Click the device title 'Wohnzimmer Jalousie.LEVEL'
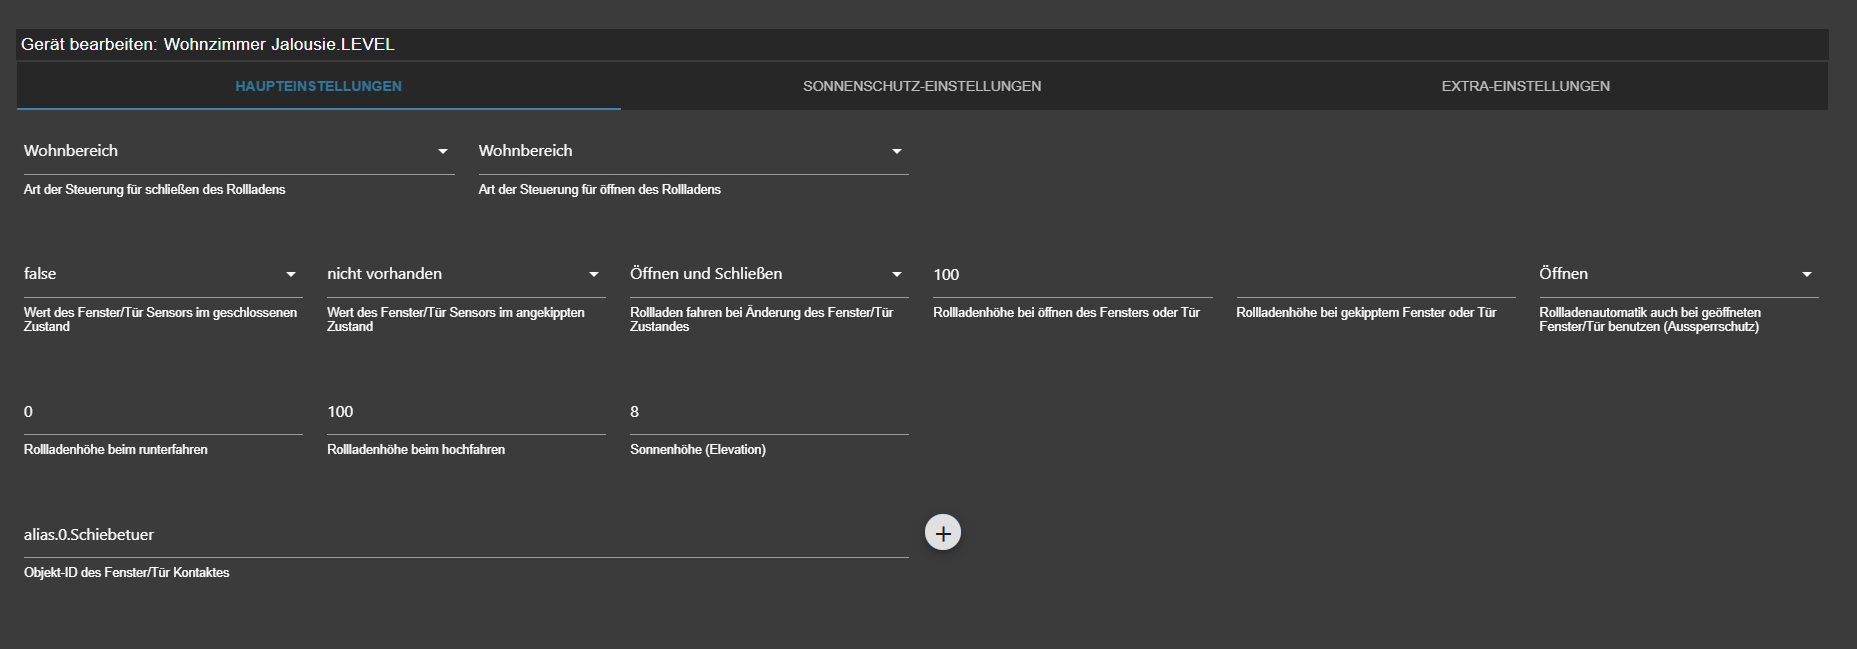1857x649 pixels. pyautogui.click(x=279, y=44)
